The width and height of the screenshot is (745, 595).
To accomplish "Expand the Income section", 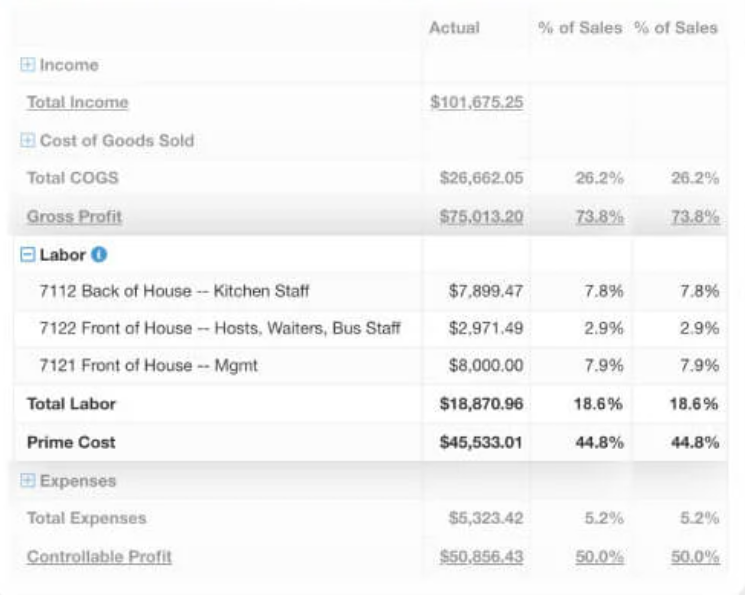I will coord(28,65).
